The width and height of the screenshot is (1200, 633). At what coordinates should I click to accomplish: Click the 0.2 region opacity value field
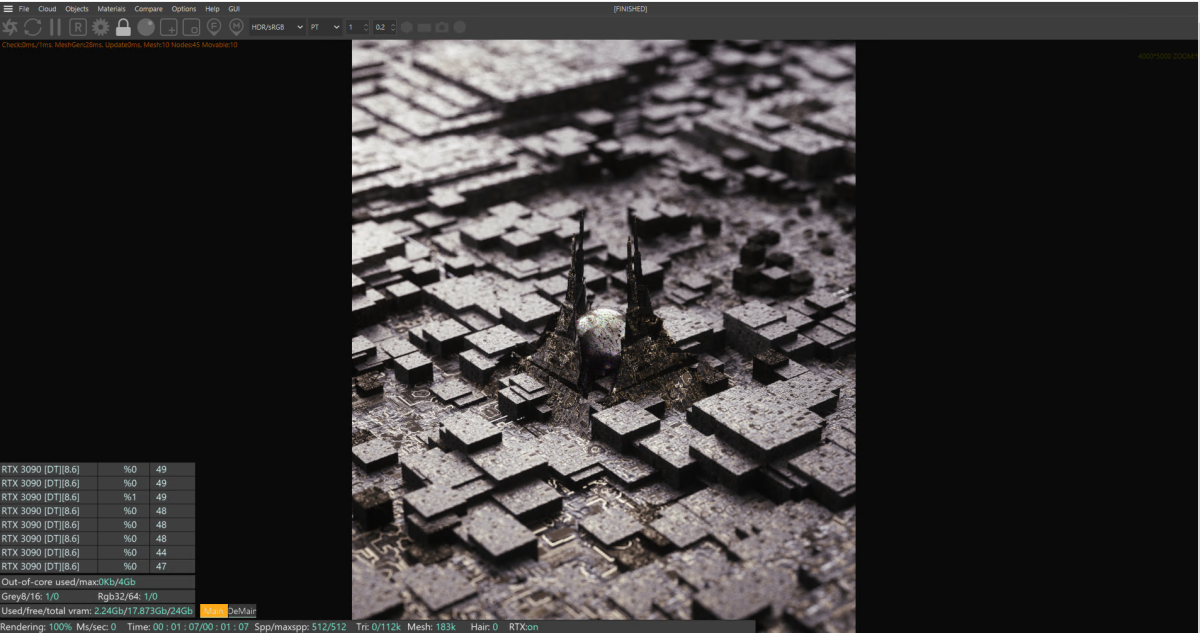[x=383, y=27]
